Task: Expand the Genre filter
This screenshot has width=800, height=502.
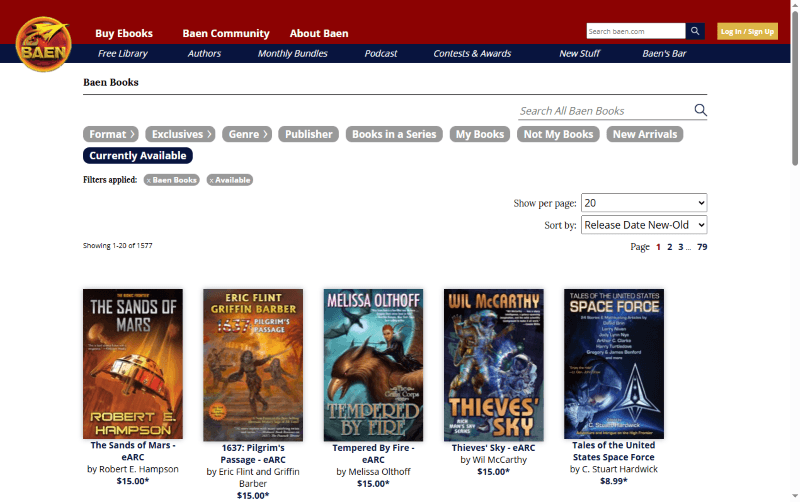Action: tap(247, 134)
